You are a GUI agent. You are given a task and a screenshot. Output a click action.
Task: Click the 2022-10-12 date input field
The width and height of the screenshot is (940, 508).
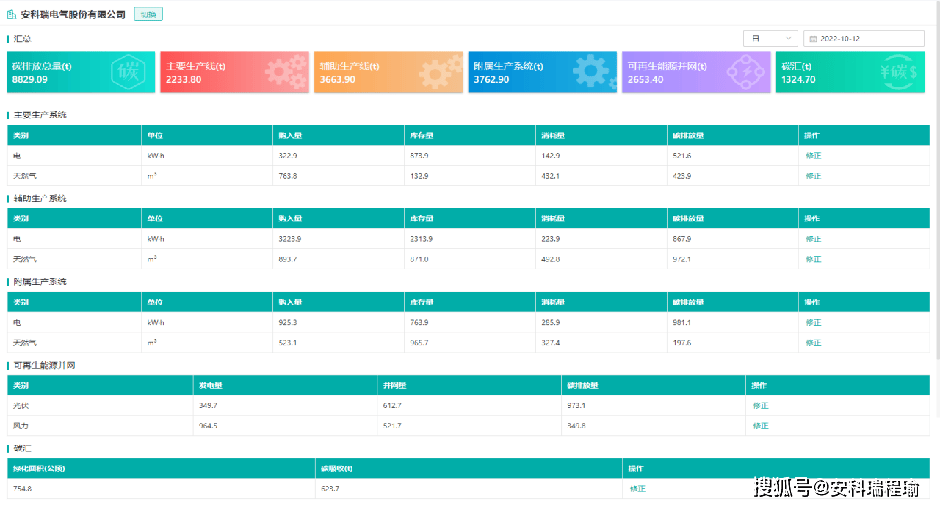pyautogui.click(x=864, y=38)
